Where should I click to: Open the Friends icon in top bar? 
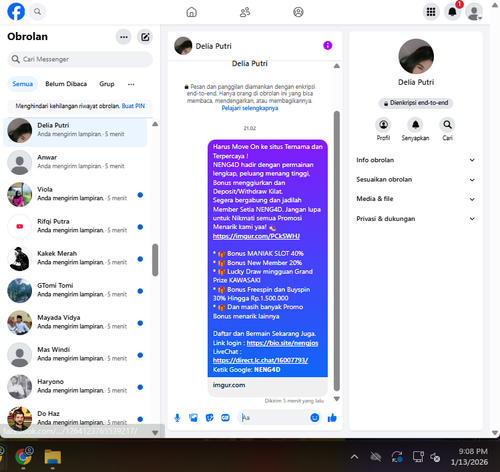click(x=245, y=12)
